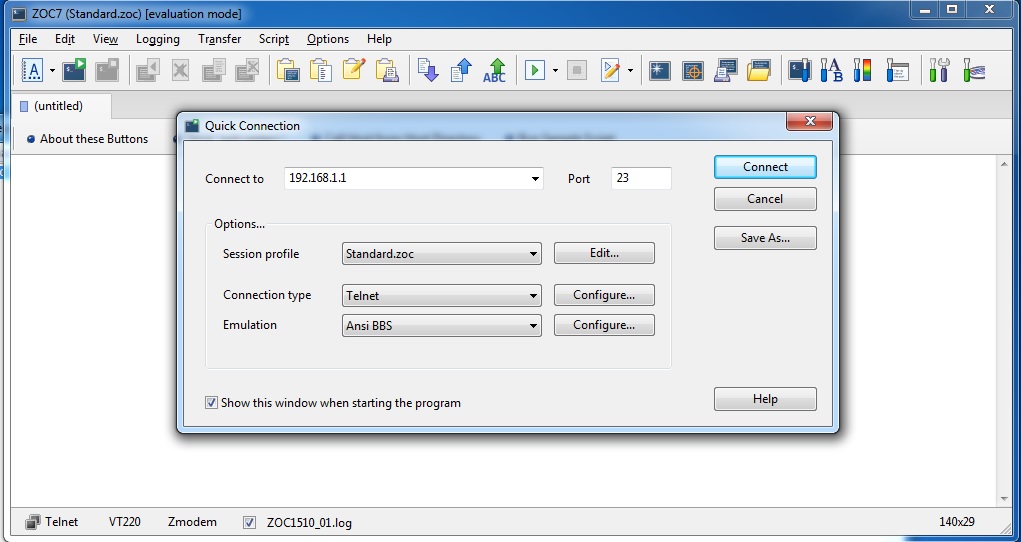Viewport: 1021px width, 542px height.
Task: Click the About these Buttons user button
Action: [87, 139]
